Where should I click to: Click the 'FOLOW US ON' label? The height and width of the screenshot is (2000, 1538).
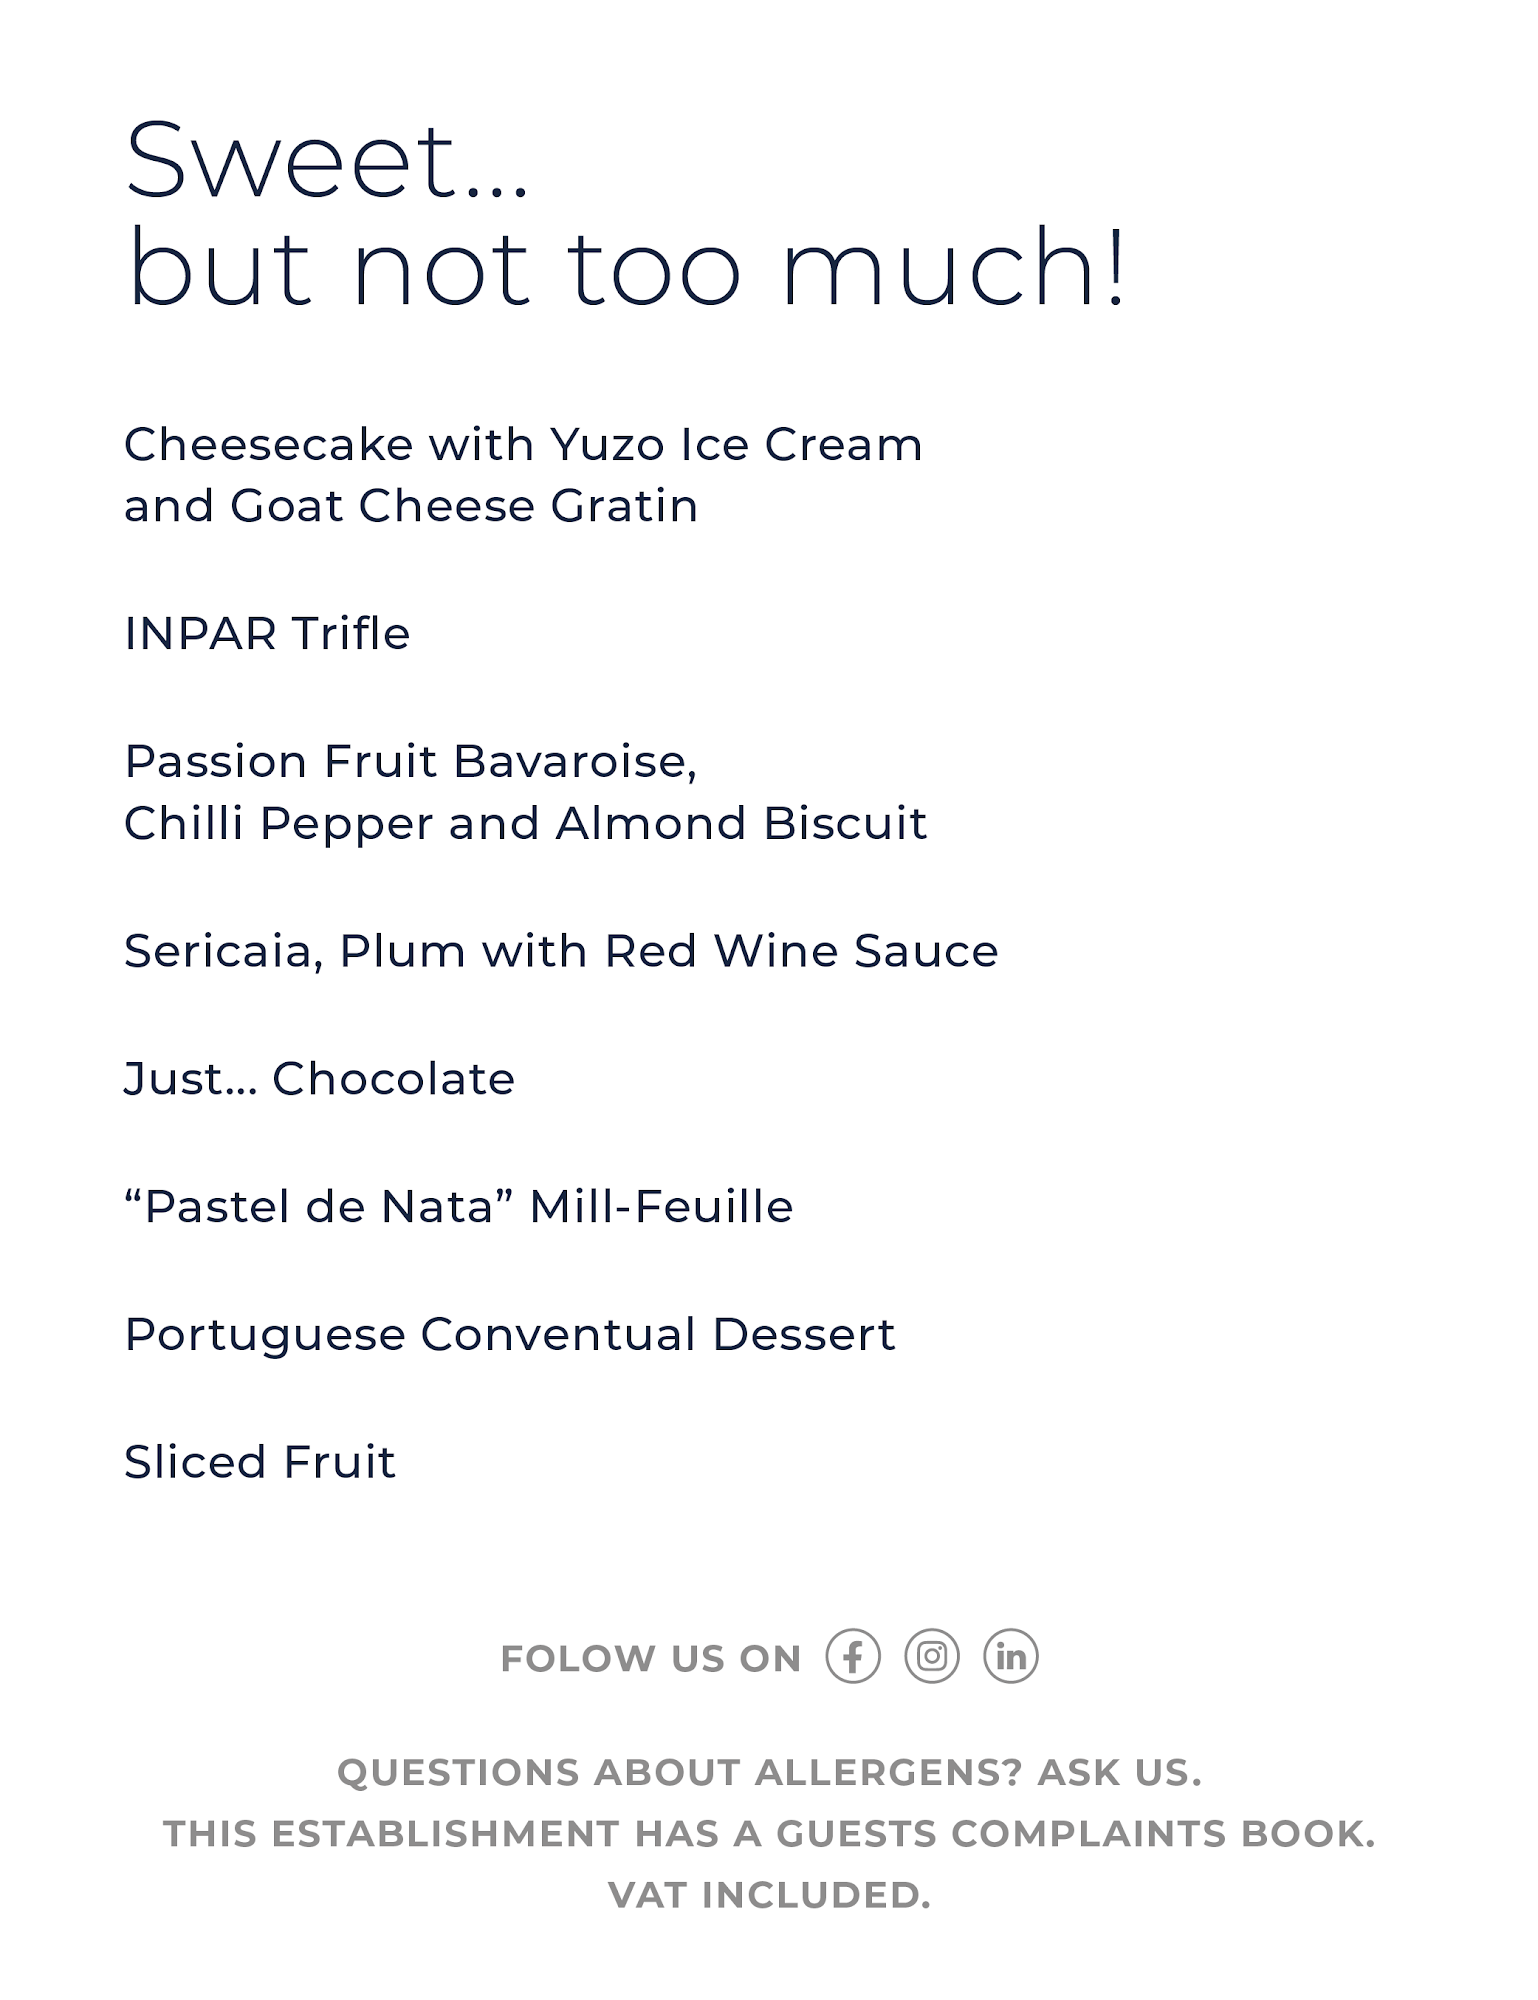click(650, 1659)
